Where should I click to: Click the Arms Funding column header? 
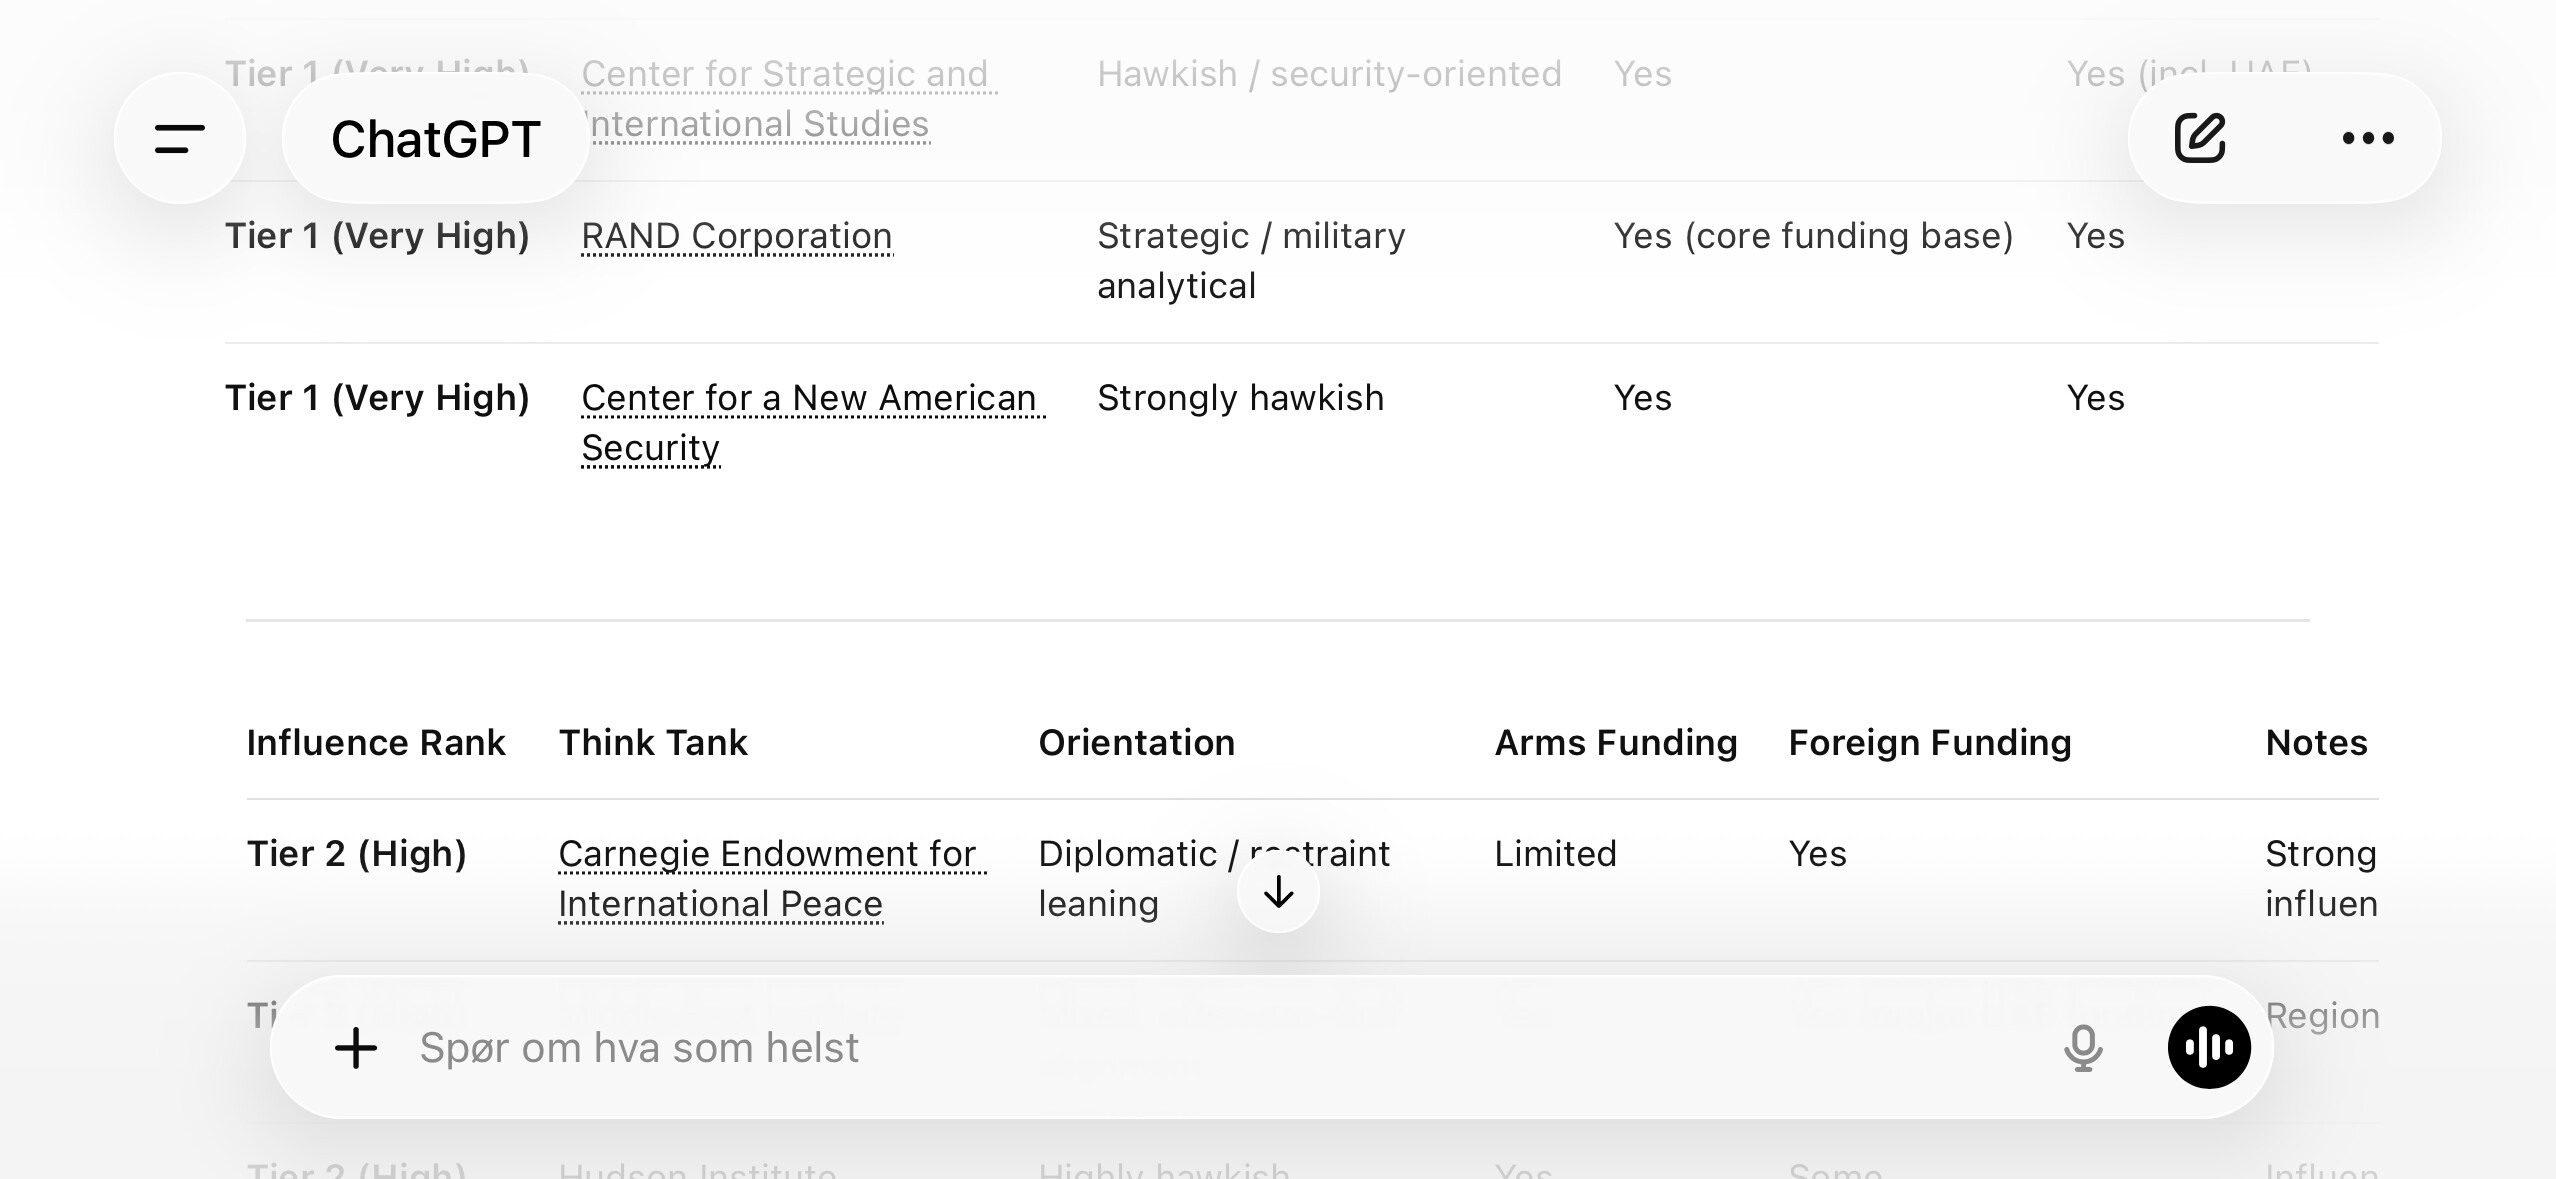point(1616,743)
